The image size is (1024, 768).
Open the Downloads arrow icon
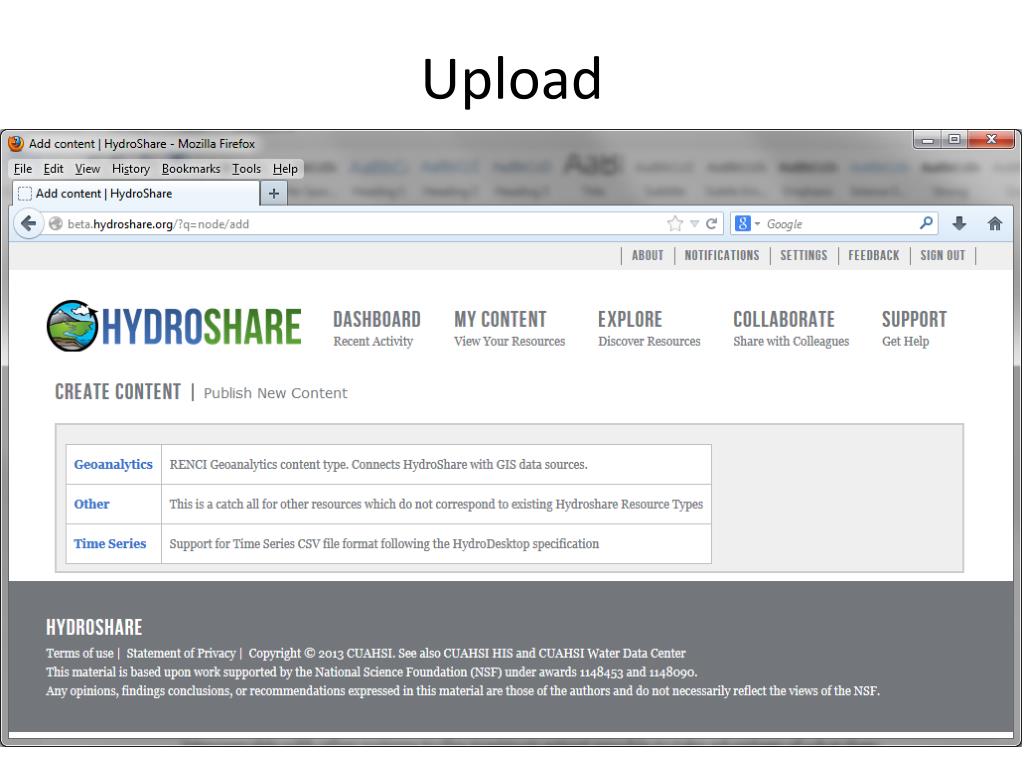point(959,224)
